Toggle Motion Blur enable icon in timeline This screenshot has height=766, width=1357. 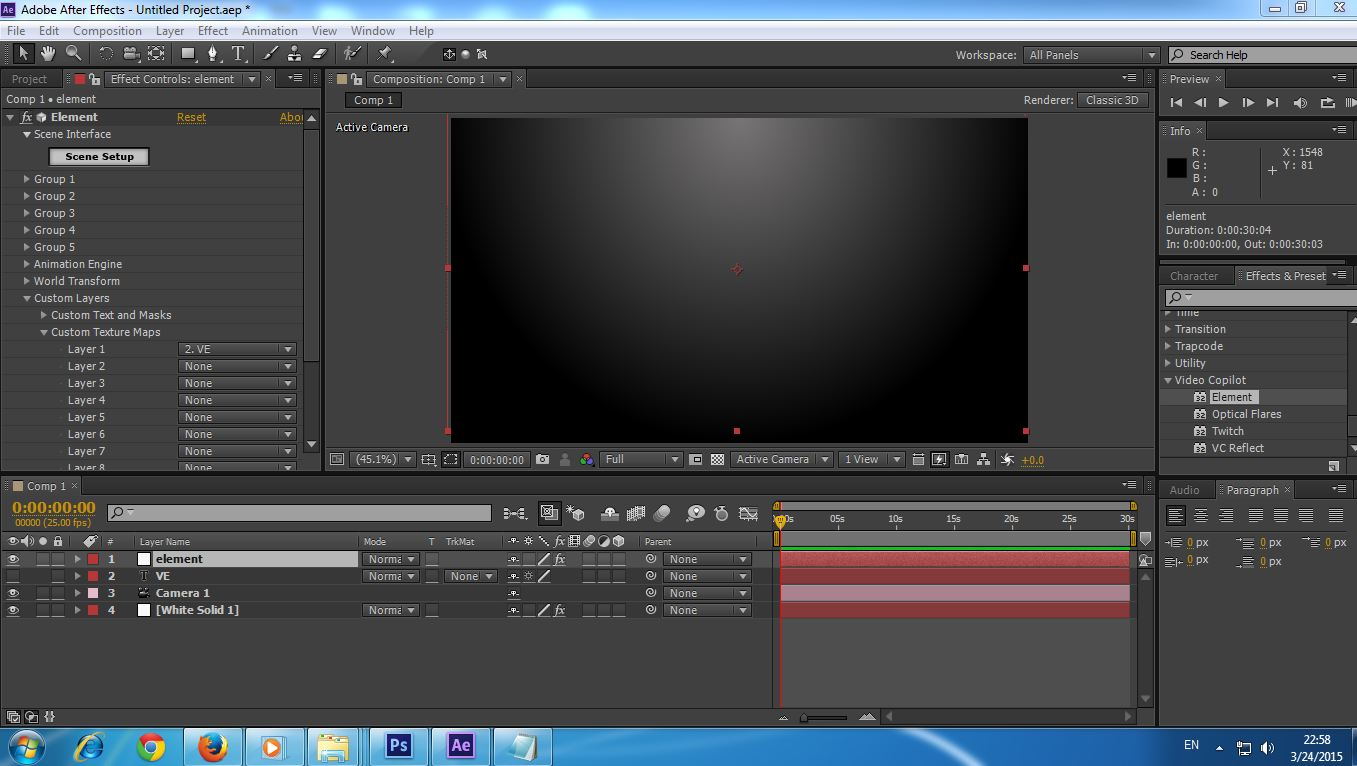pos(662,514)
